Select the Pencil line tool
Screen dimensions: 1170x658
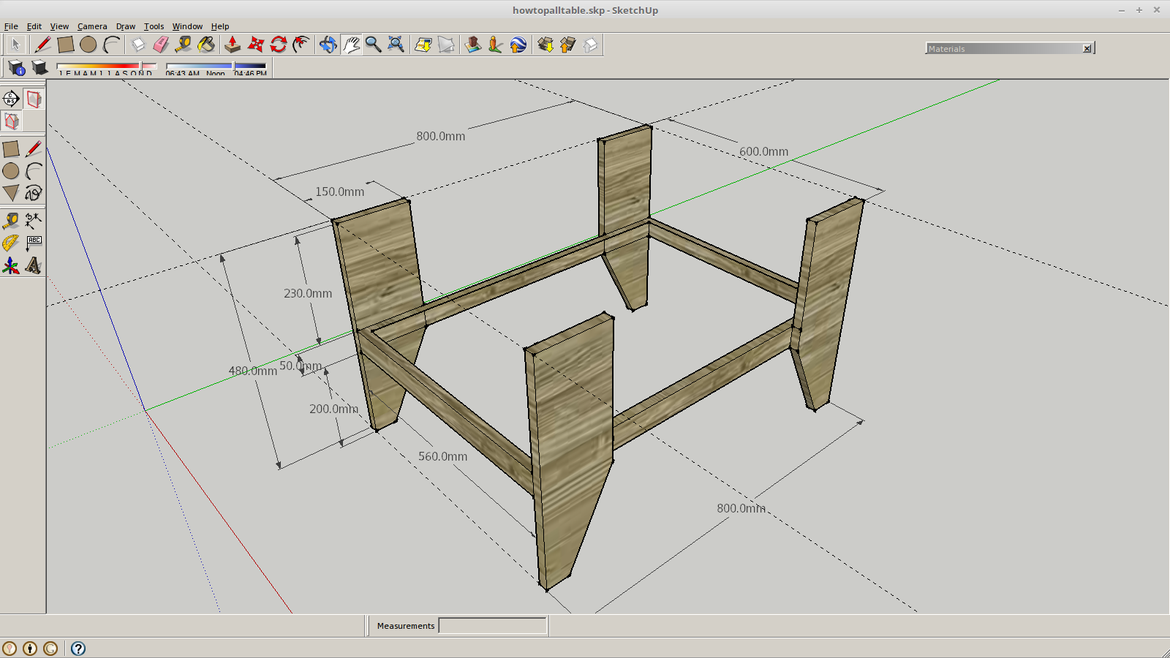[x=42, y=44]
